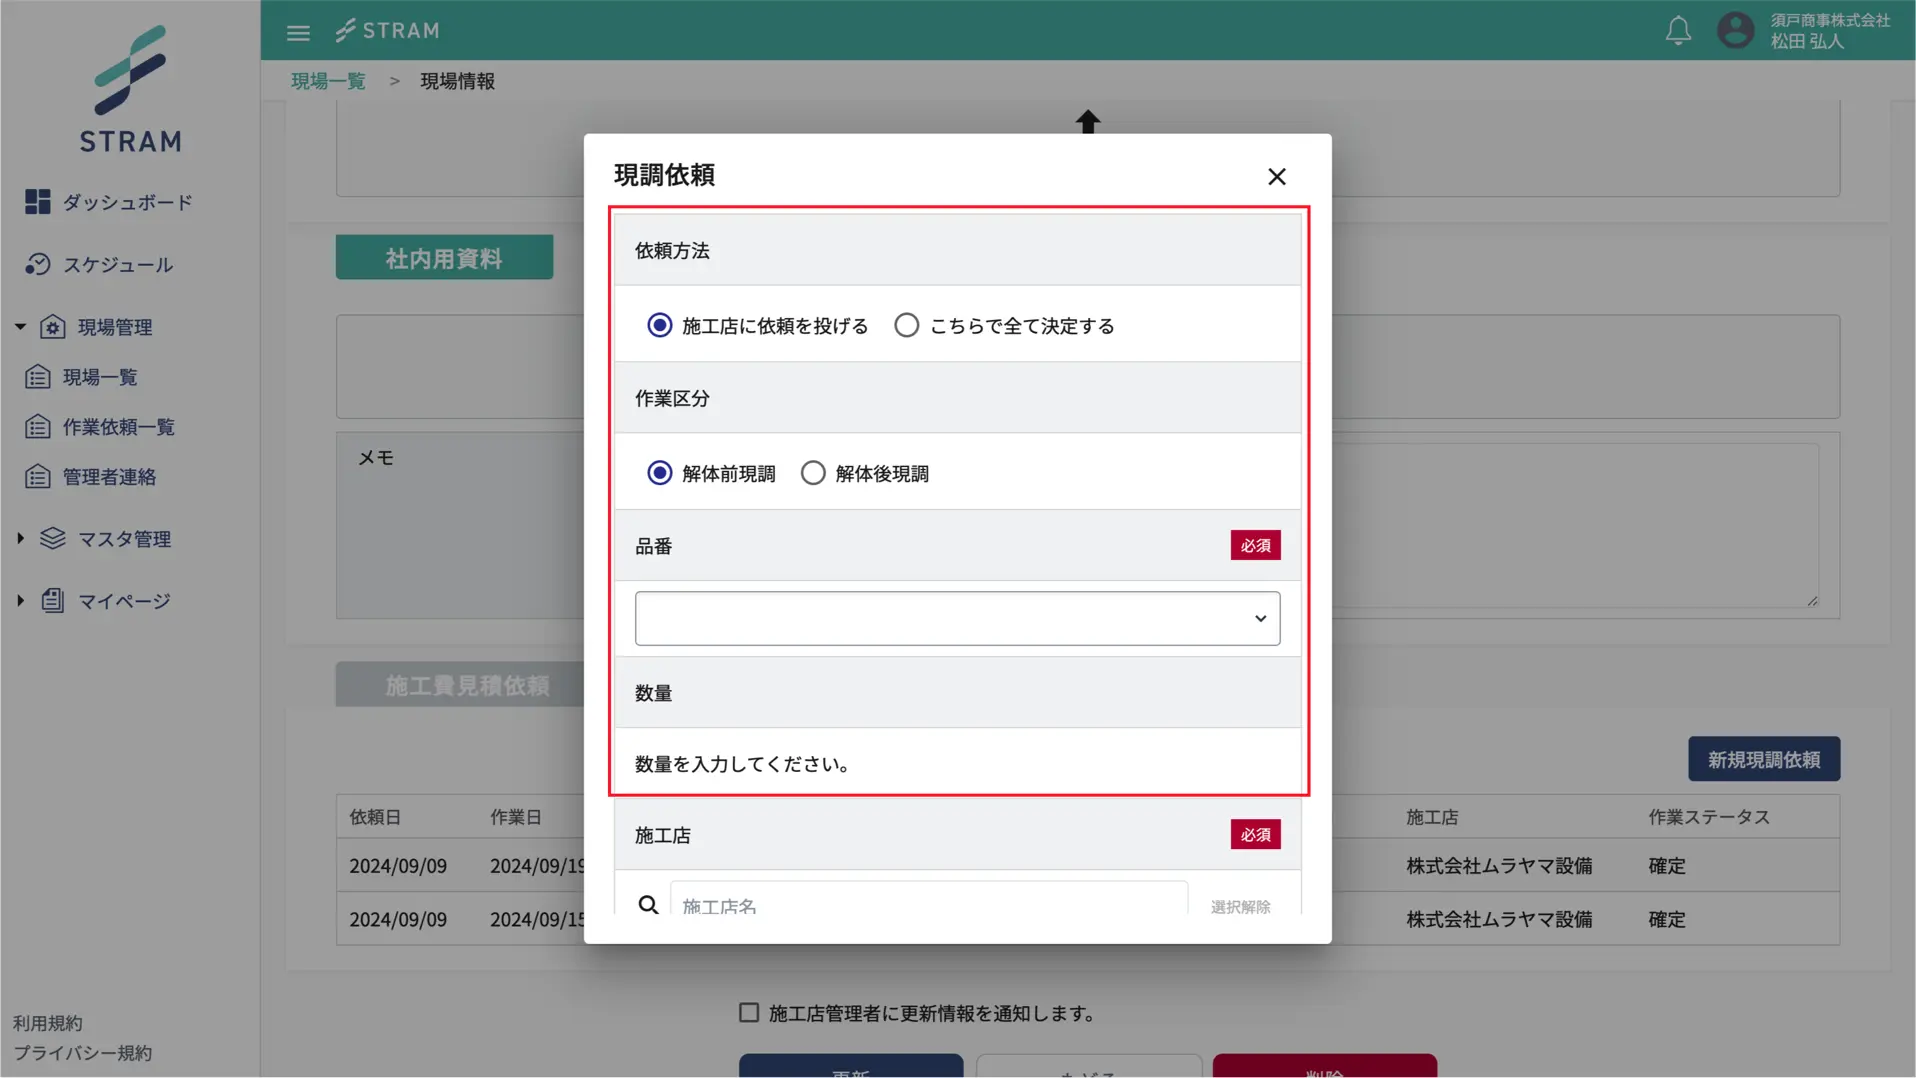1916x1078 pixels.
Task: Open the hamburger navigation menu
Action: 298,31
